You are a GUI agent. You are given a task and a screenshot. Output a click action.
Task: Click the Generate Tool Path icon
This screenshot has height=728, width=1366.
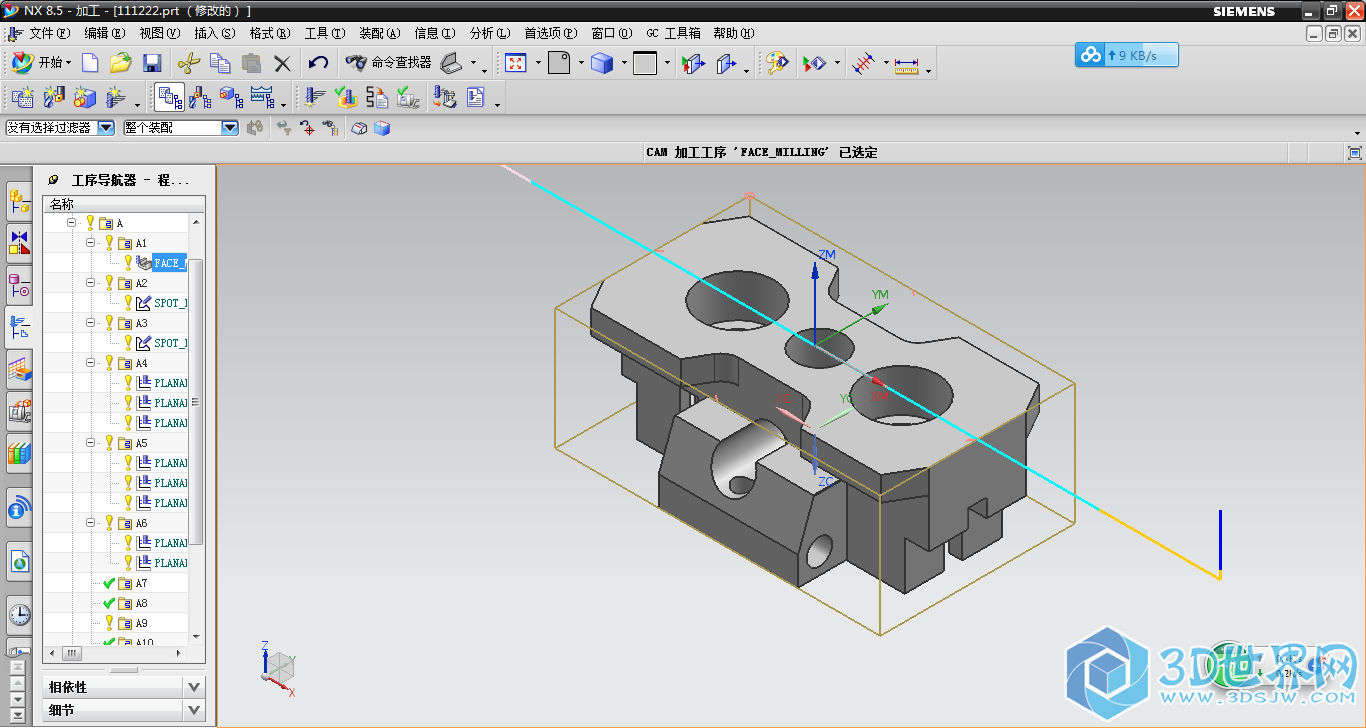click(316, 97)
